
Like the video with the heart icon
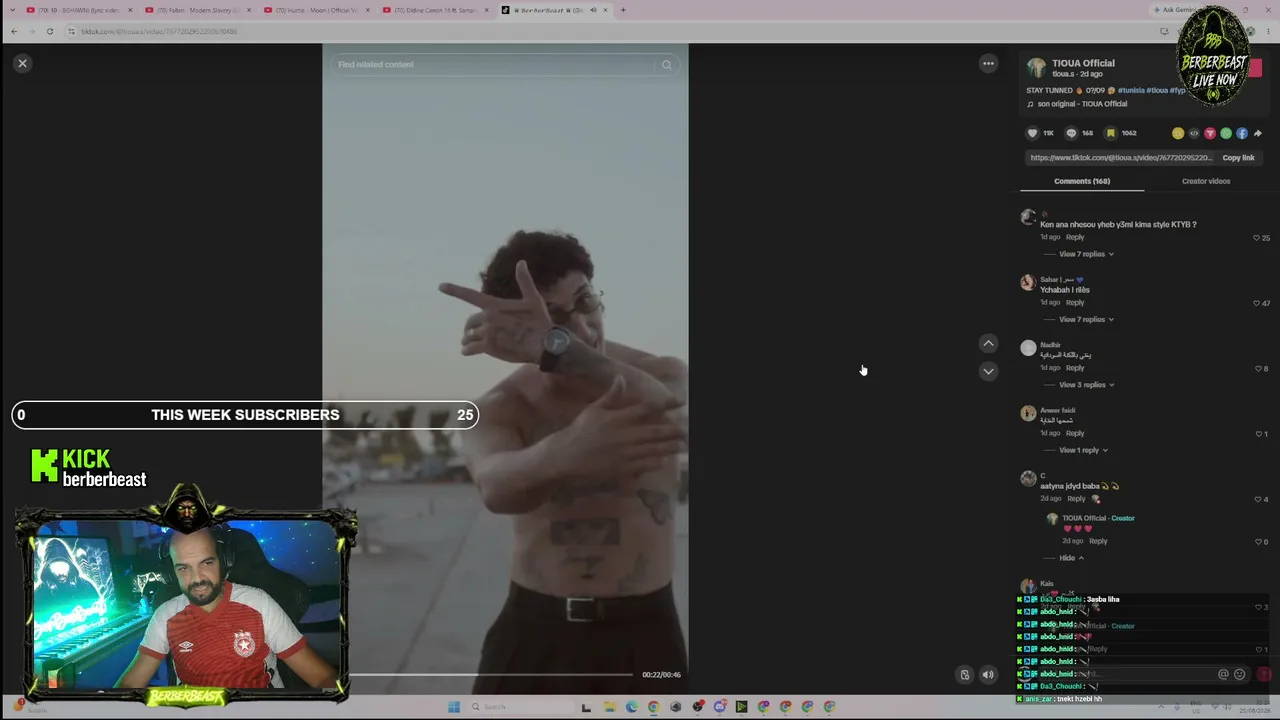[x=1033, y=133]
